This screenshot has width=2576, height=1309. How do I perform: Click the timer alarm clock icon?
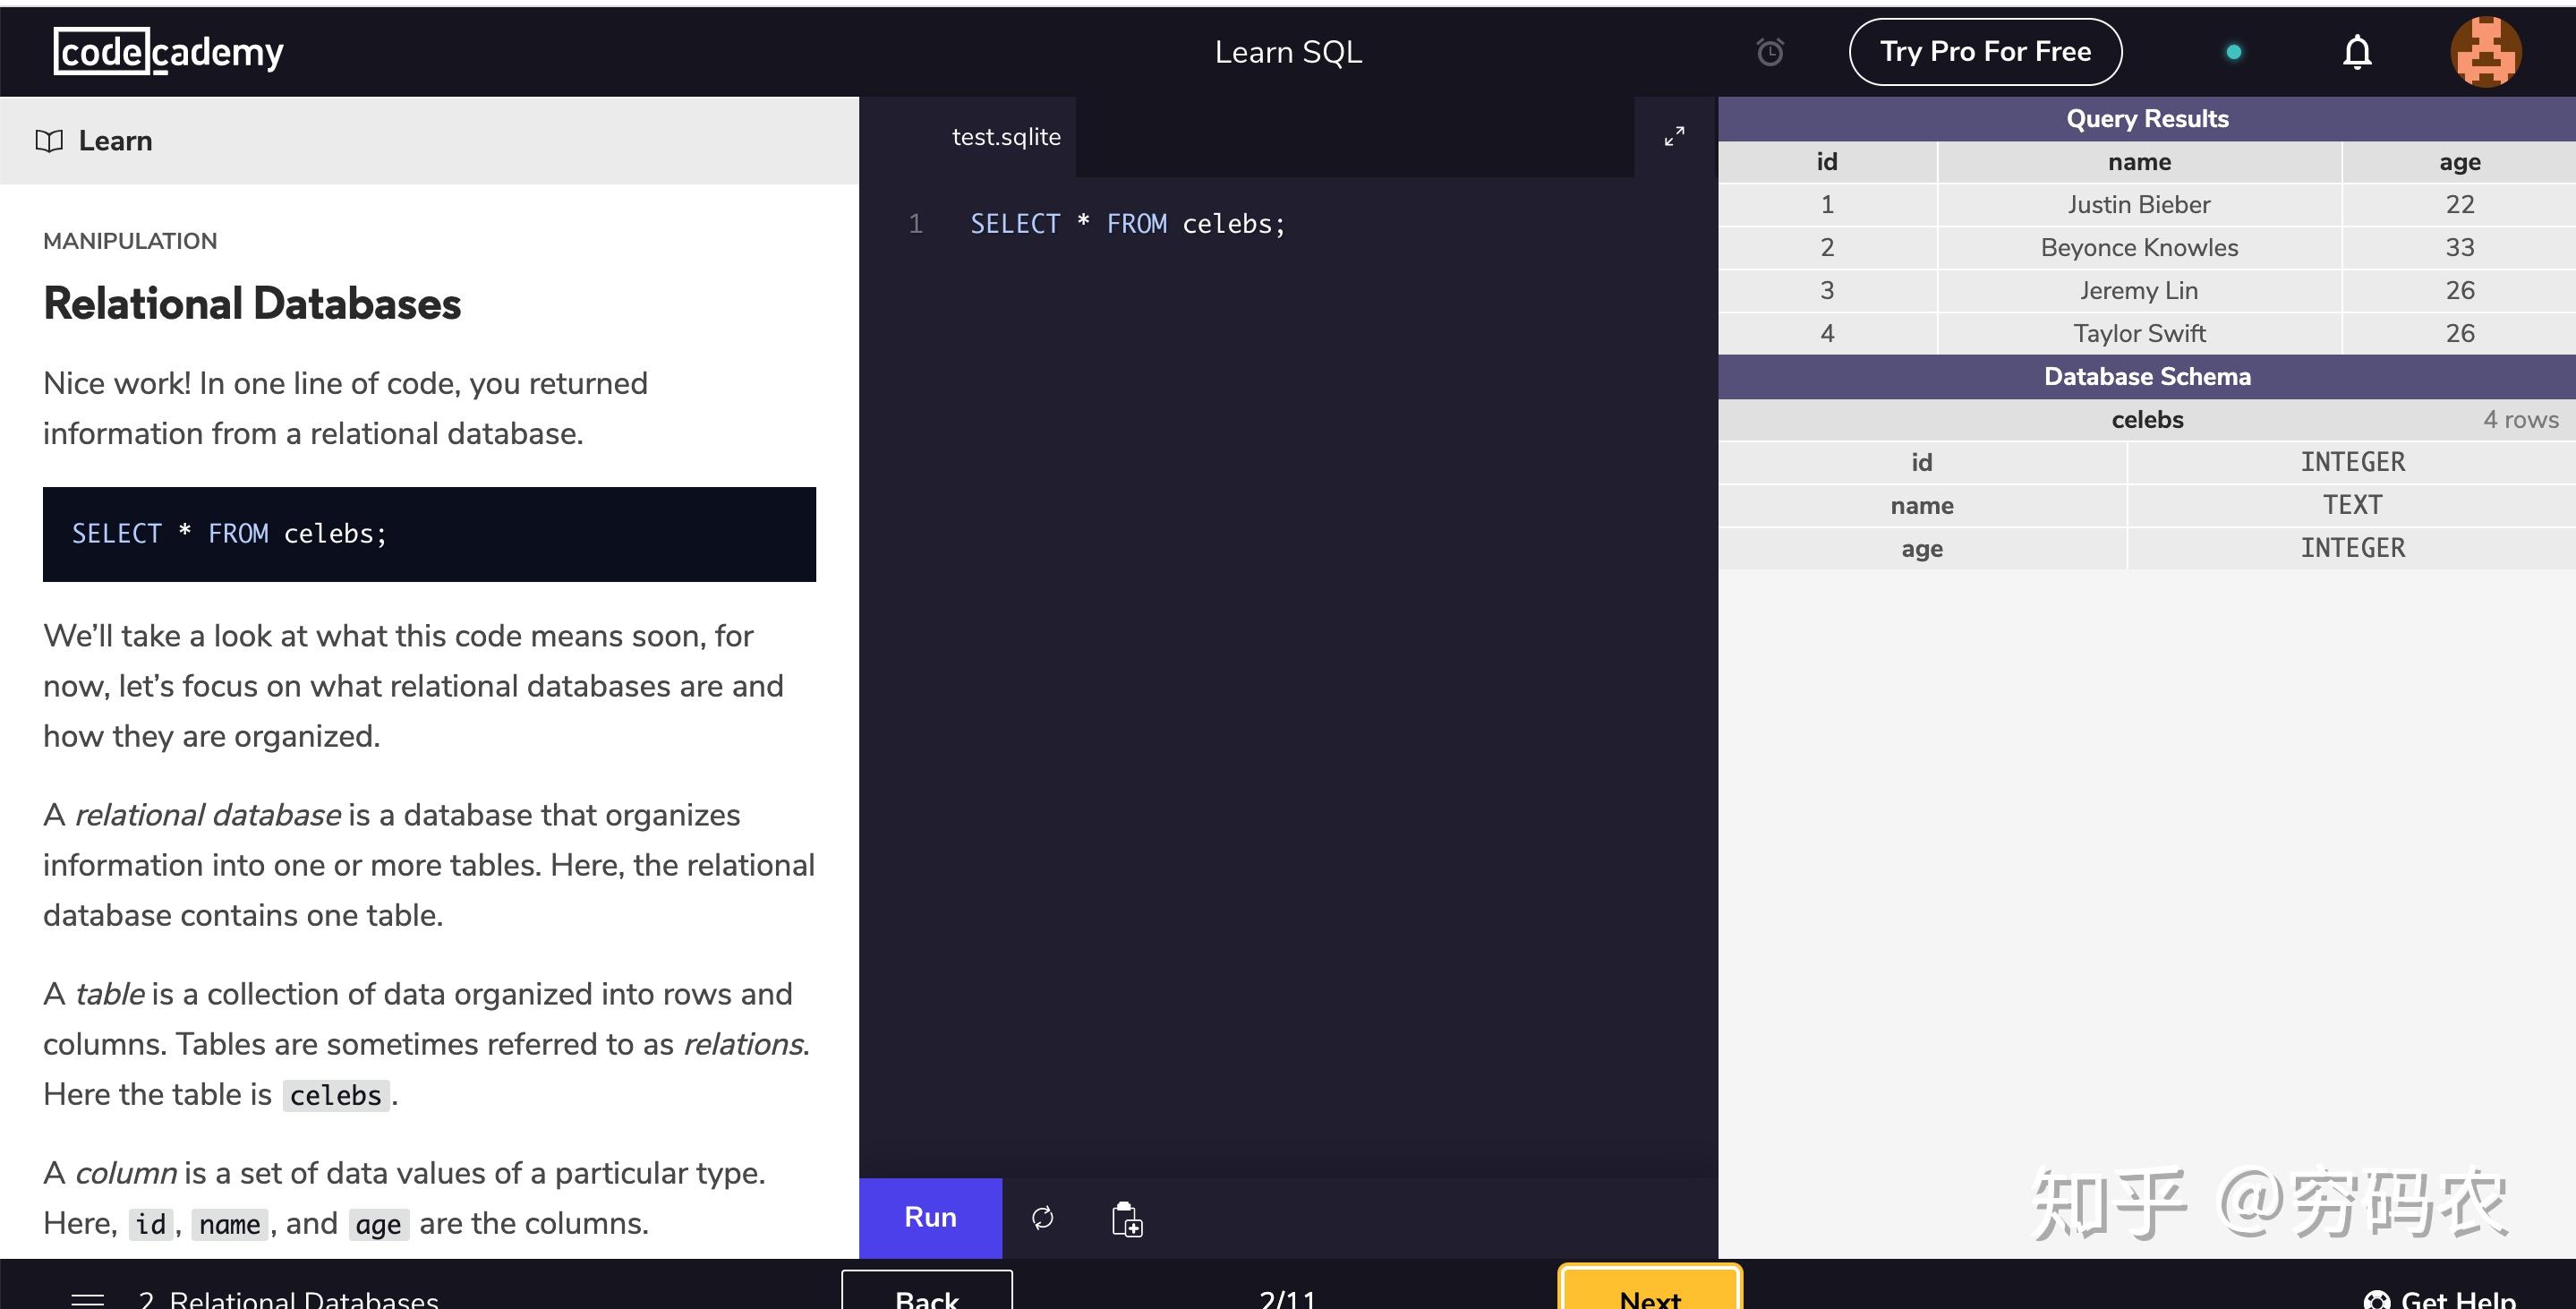[x=1770, y=52]
